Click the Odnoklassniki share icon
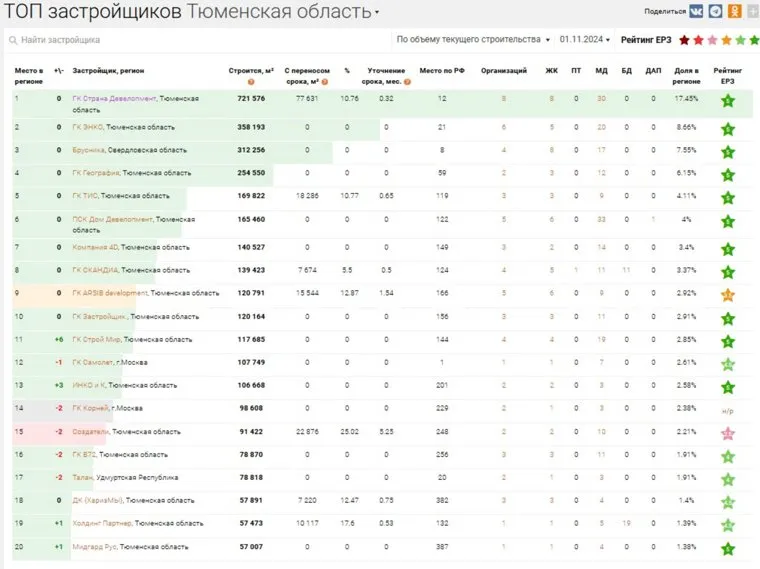Viewport: 760px width, 569px height. [734, 11]
